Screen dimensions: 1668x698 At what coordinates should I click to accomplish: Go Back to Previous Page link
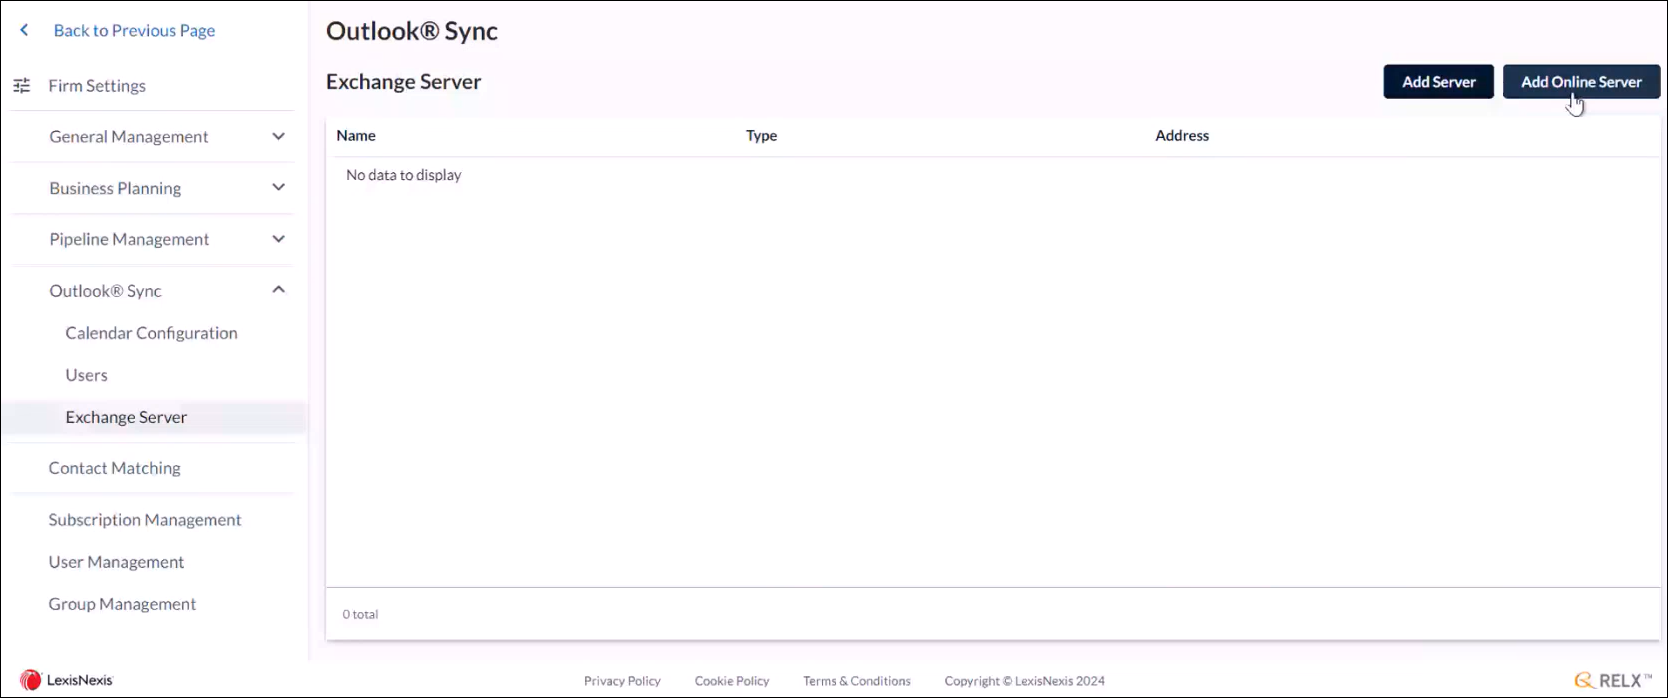[x=134, y=30]
